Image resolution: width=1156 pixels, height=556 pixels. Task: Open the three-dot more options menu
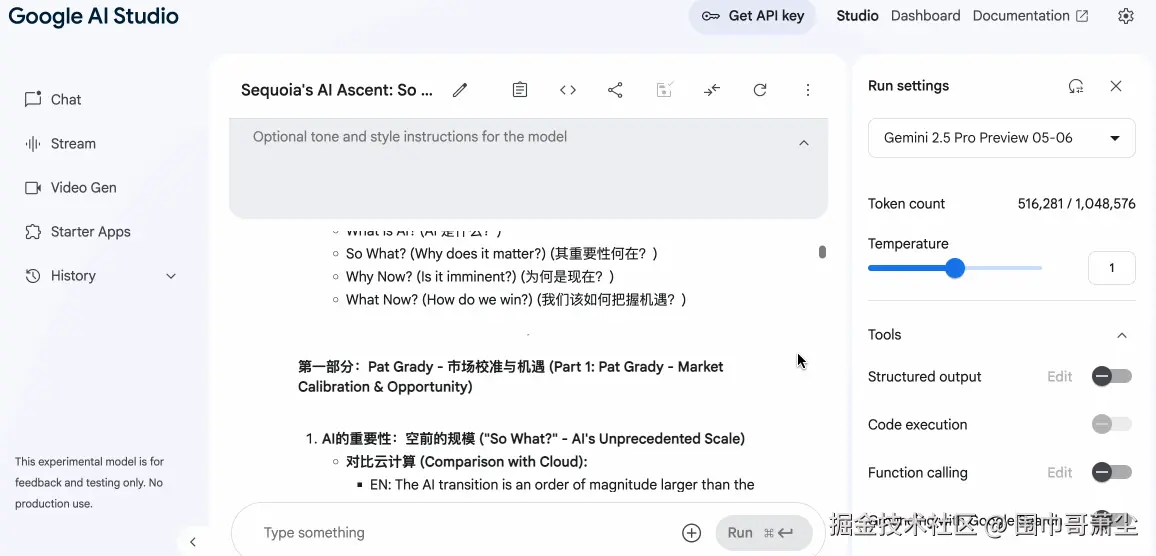808,90
